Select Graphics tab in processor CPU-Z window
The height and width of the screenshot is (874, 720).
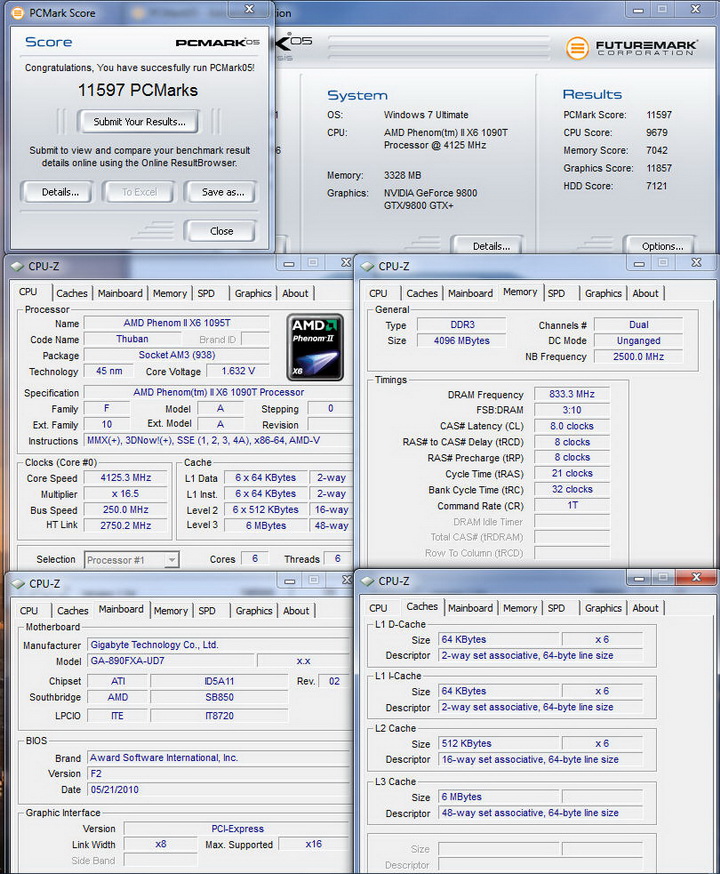(253, 293)
